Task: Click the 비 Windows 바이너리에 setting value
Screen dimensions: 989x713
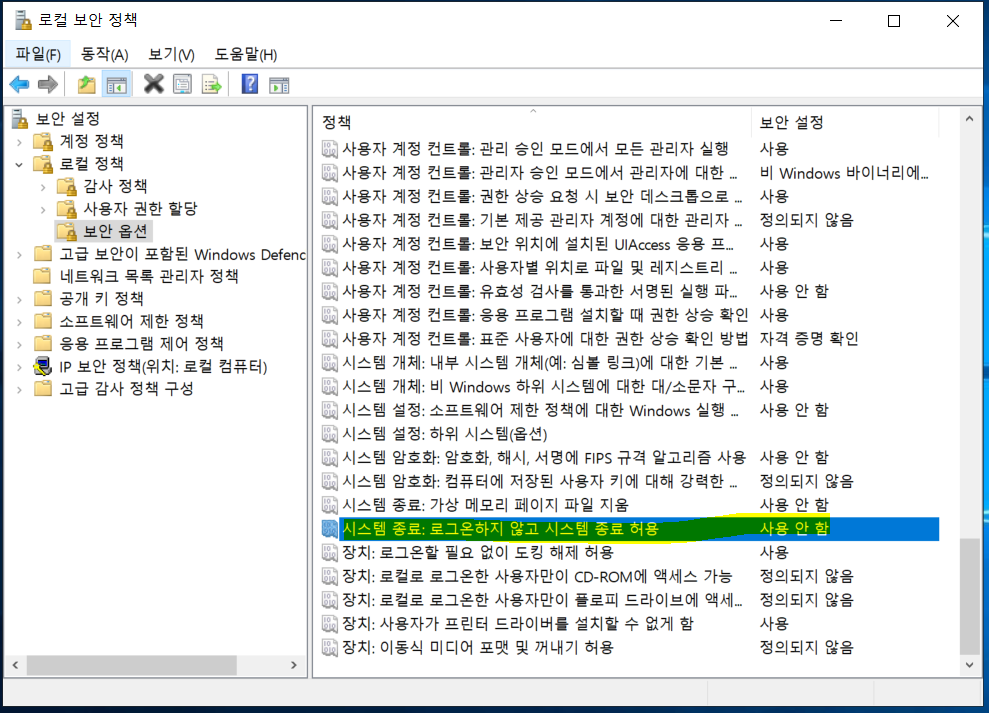Action: click(844, 173)
